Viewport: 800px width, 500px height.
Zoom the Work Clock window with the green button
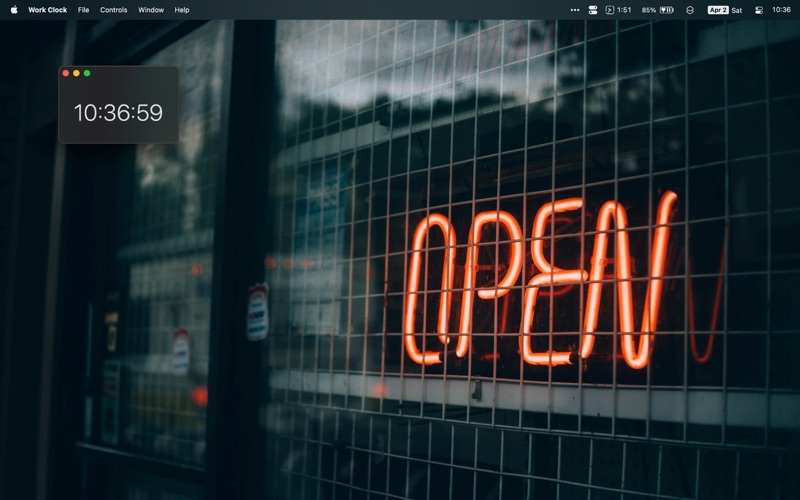click(87, 73)
